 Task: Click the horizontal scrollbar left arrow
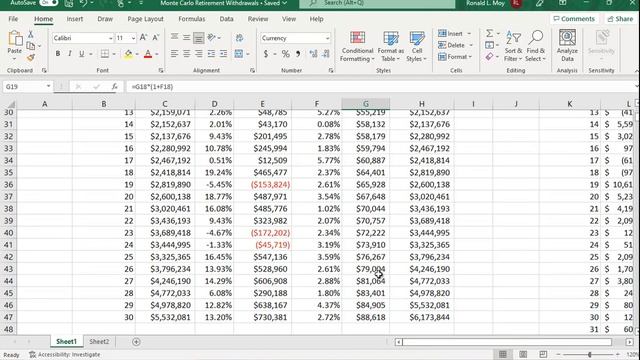point(398,342)
